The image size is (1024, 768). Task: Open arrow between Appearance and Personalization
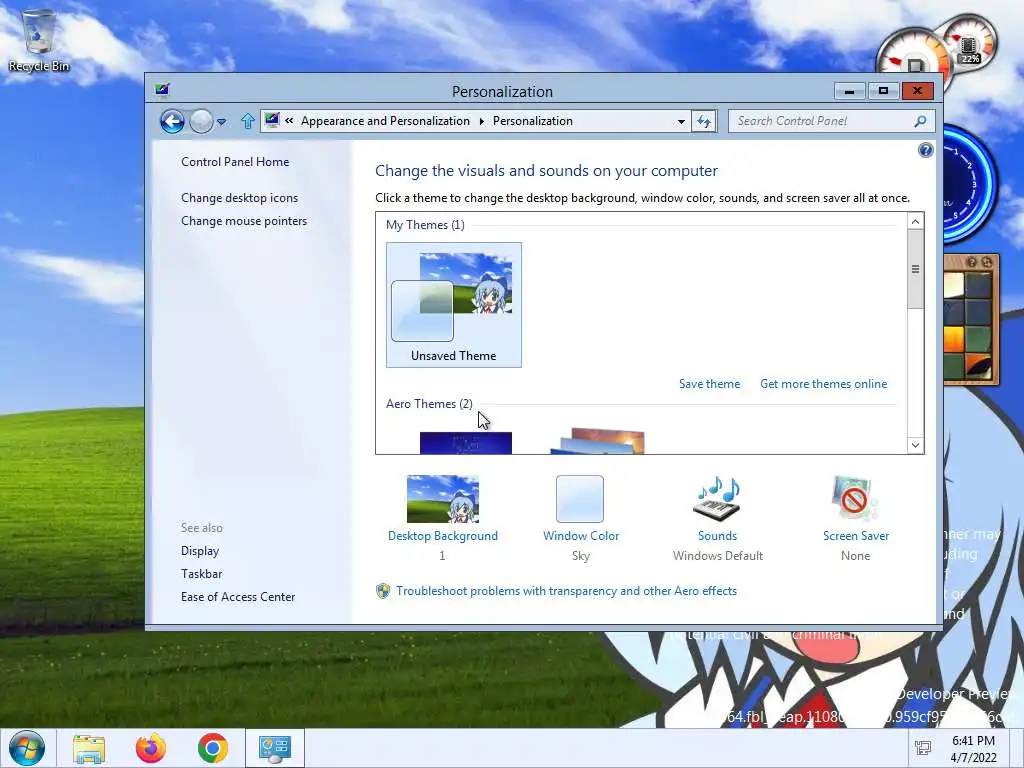pyautogui.click(x=481, y=121)
